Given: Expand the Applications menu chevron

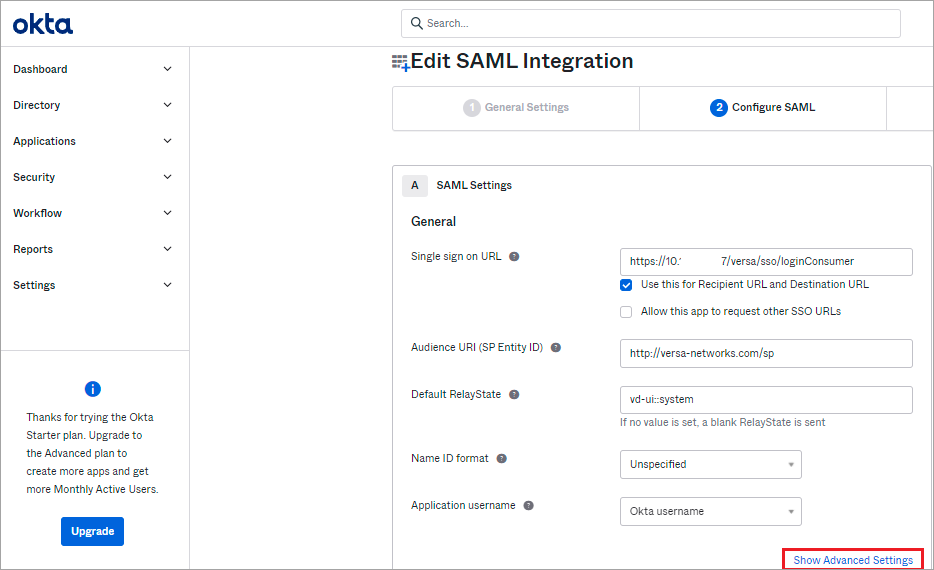Looking at the screenshot, I should pos(167,141).
